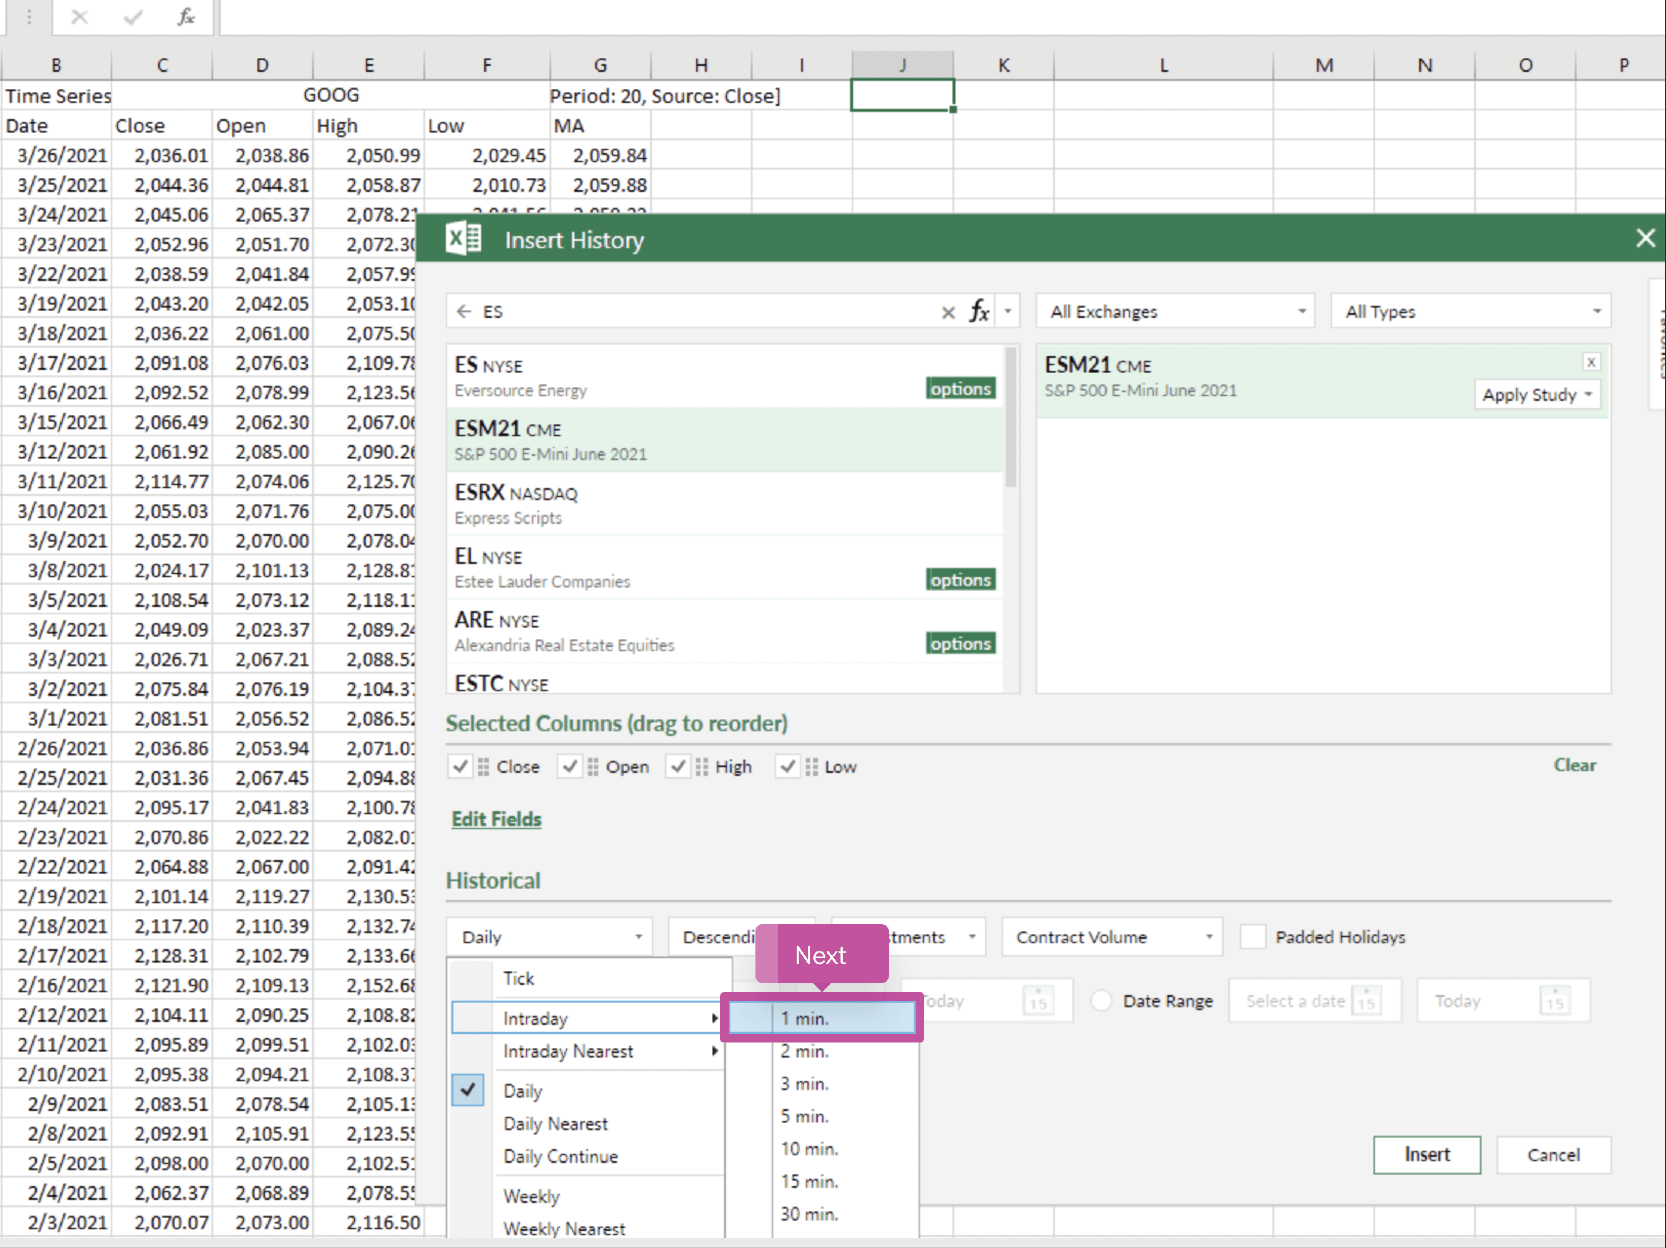This screenshot has height=1248, width=1666.
Task: Select Weekly in the interval menu
Action: point(531,1196)
